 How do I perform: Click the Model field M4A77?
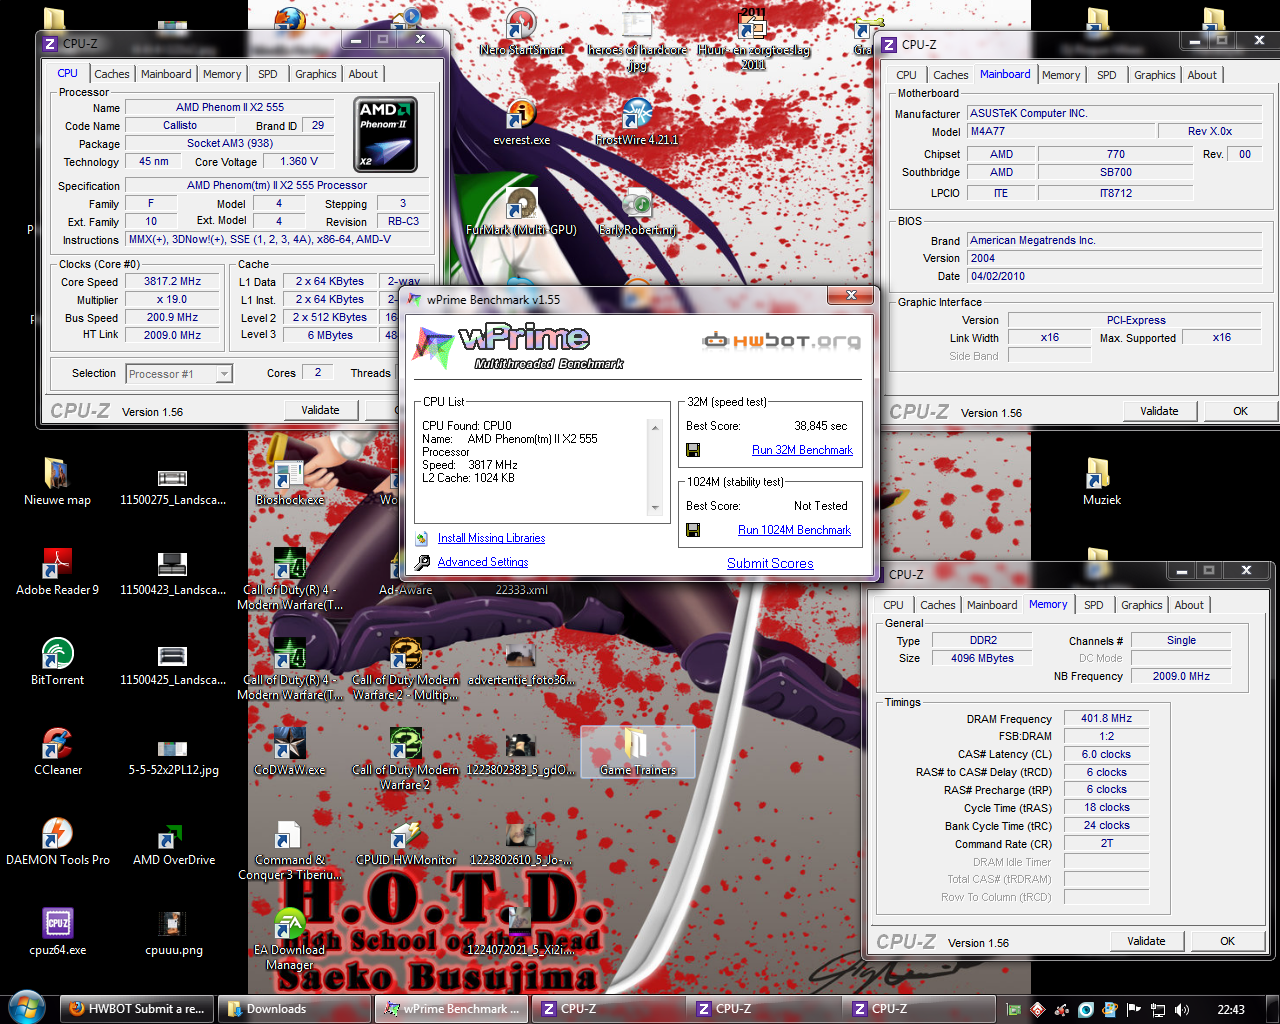(1060, 131)
